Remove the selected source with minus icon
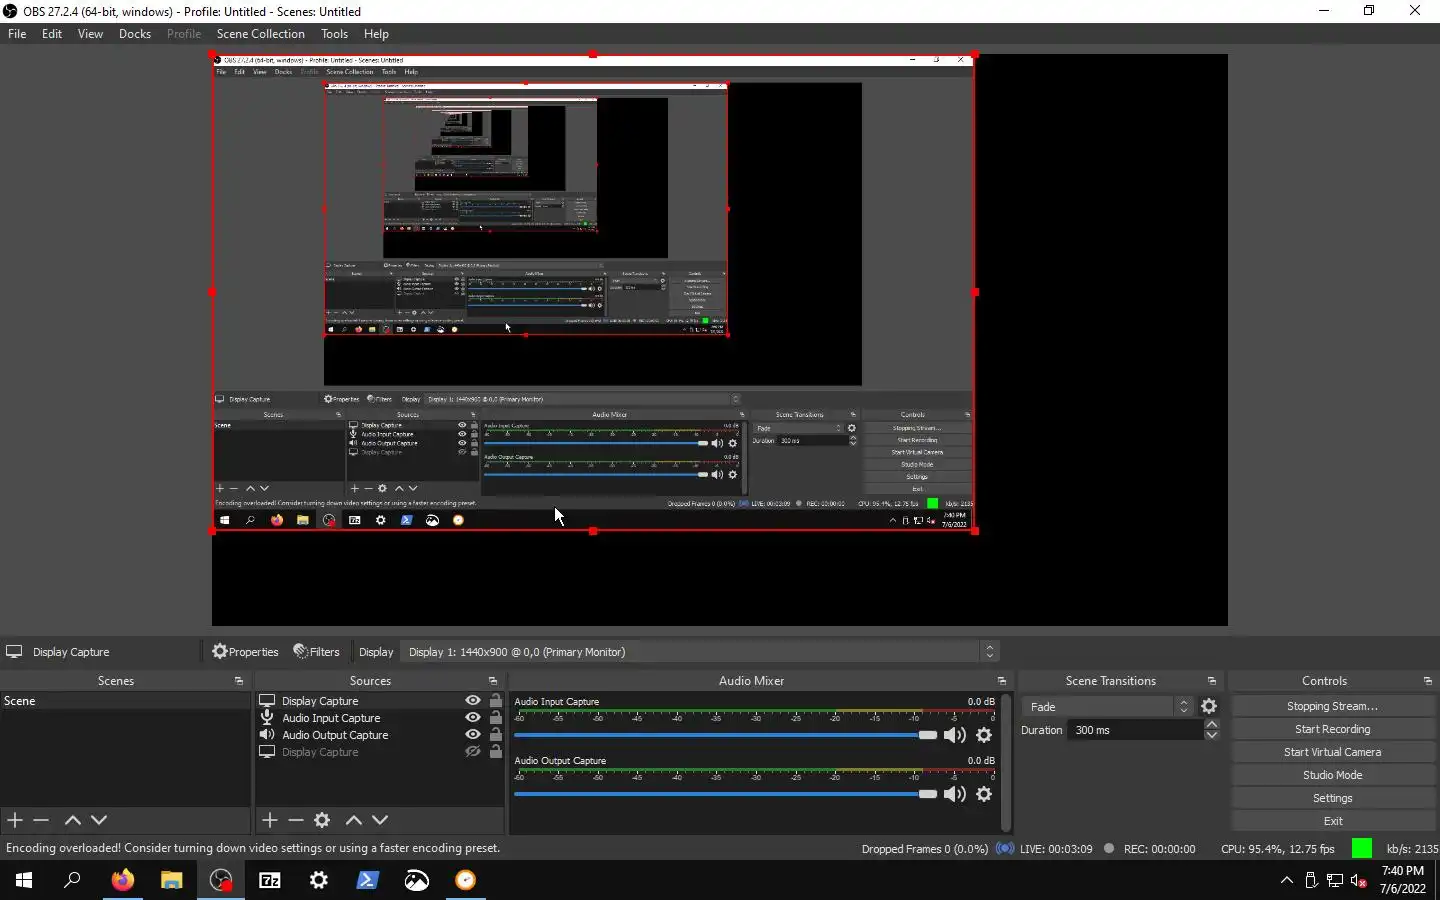The height and width of the screenshot is (900, 1440). [296, 820]
